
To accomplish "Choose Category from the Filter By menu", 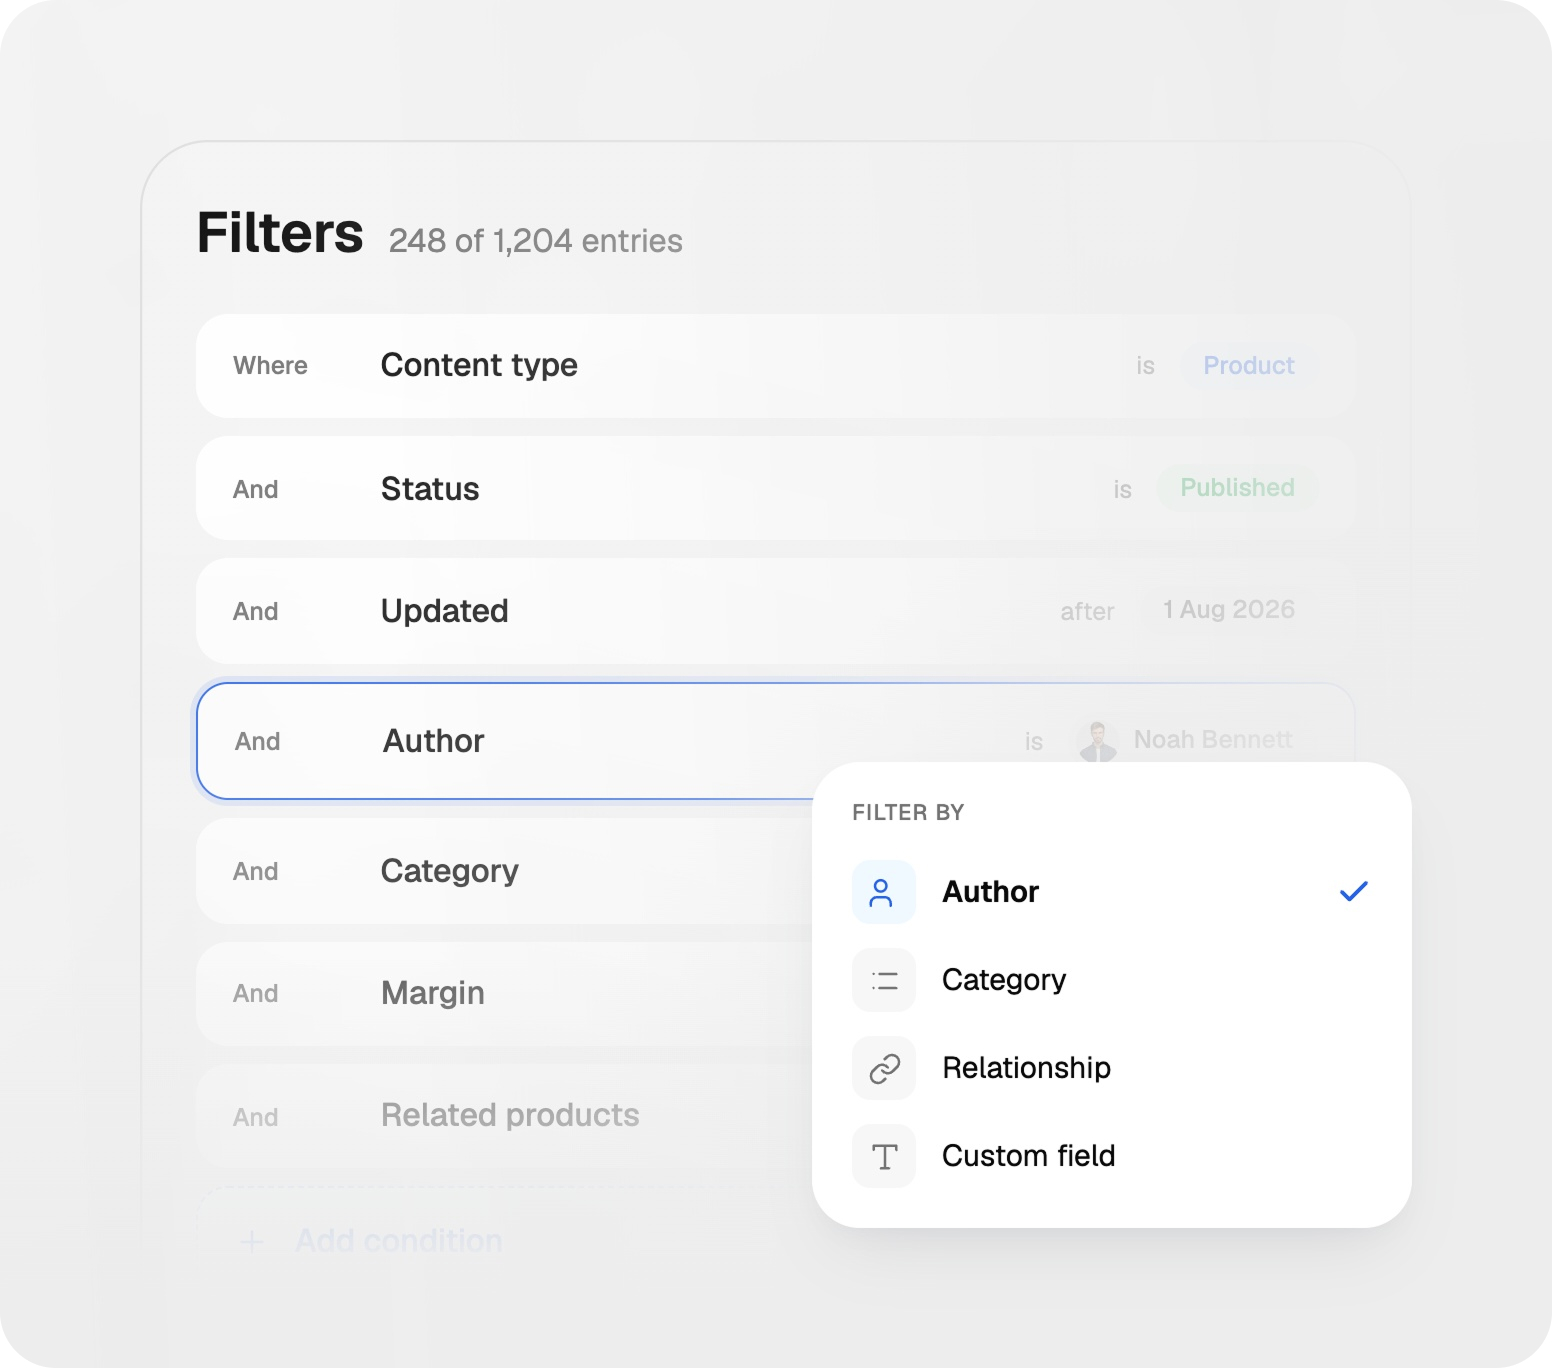I will (x=1111, y=980).
